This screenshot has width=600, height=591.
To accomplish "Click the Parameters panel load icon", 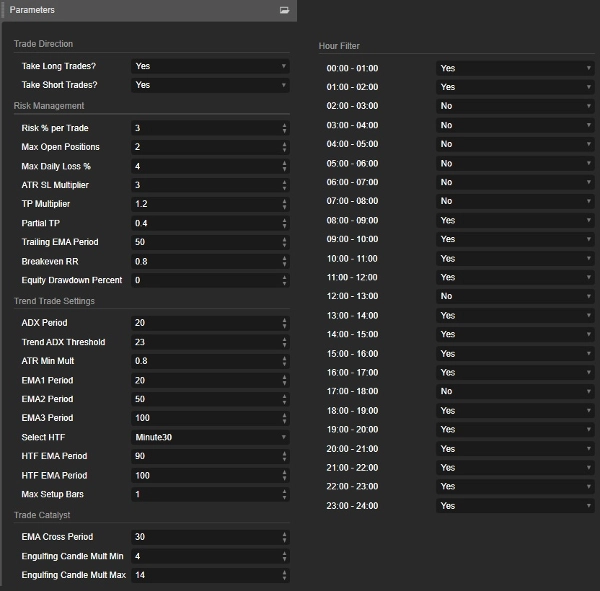I will pyautogui.click(x=284, y=10).
